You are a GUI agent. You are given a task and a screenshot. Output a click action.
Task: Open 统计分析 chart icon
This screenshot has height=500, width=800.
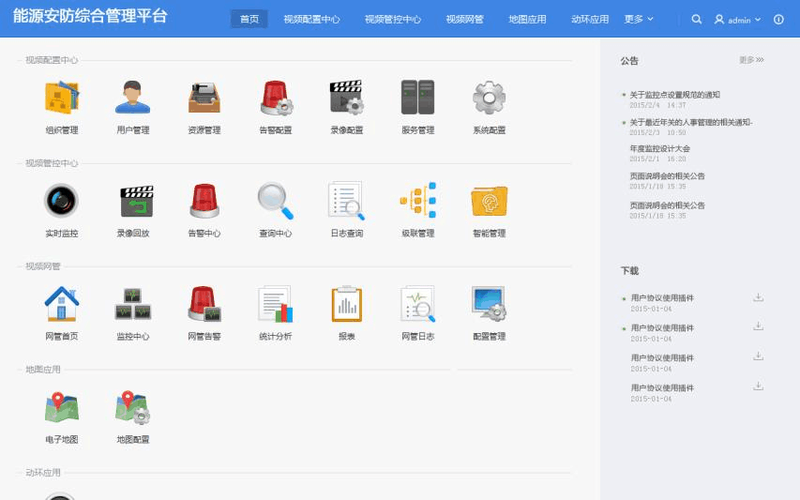coord(276,304)
